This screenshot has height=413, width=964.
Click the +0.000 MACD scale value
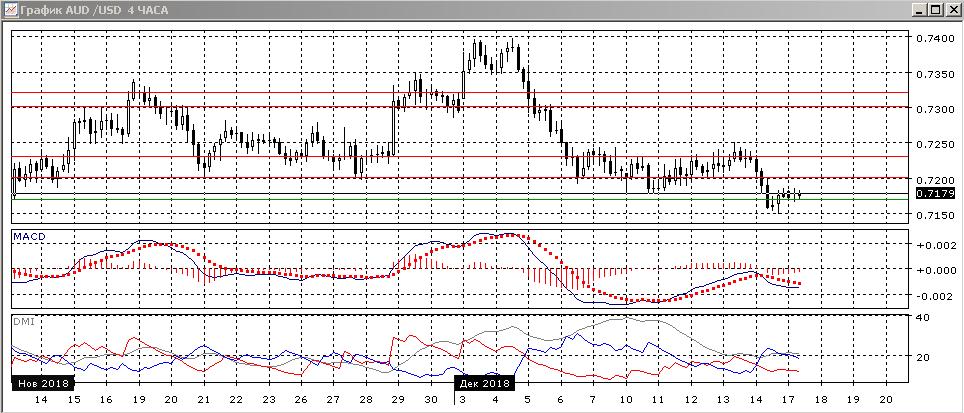tap(936, 270)
